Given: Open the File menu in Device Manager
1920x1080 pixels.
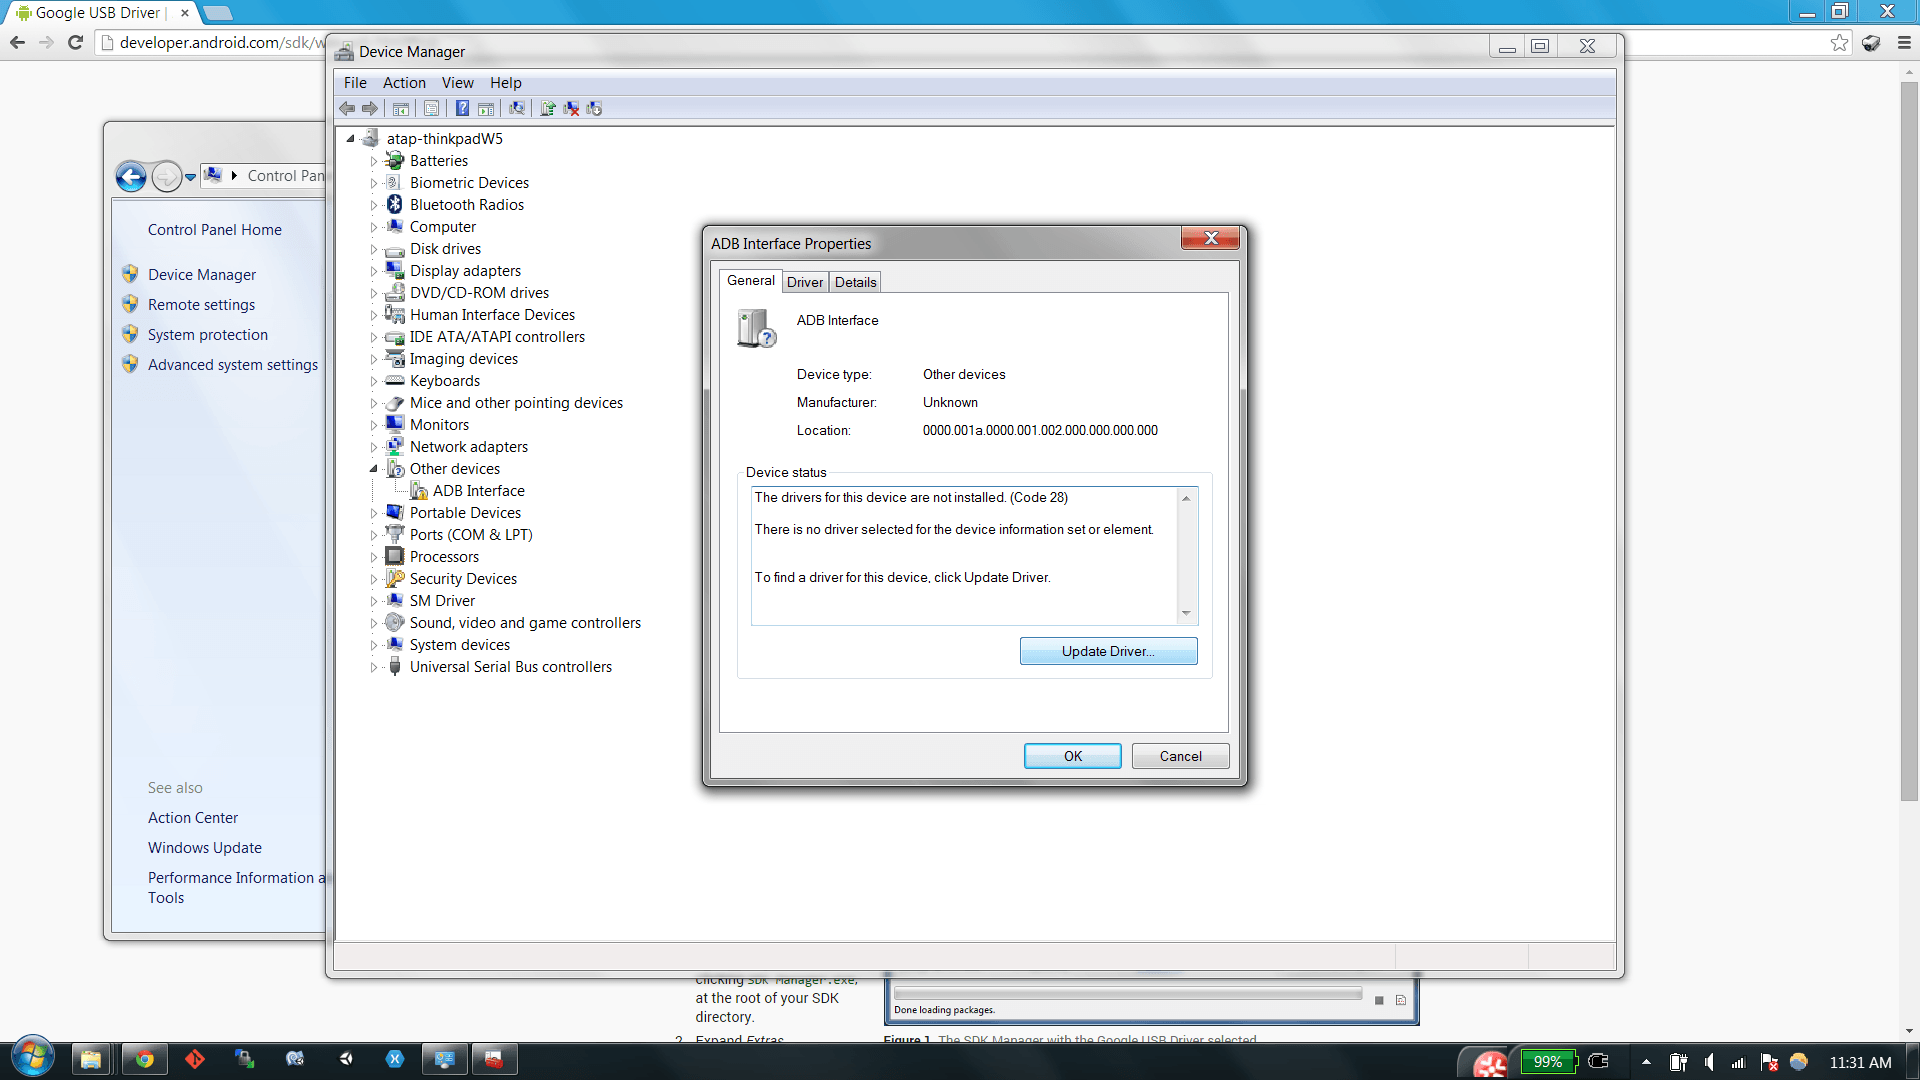Looking at the screenshot, I should pyautogui.click(x=353, y=82).
